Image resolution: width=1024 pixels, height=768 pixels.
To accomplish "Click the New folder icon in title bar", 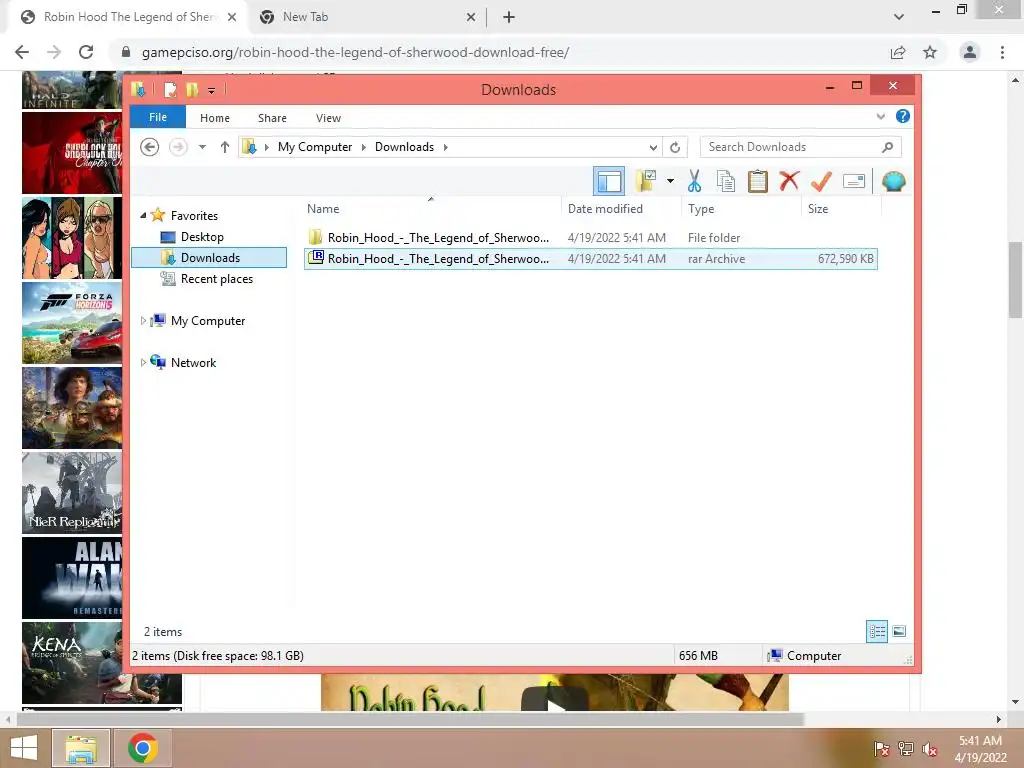I will (x=191, y=90).
